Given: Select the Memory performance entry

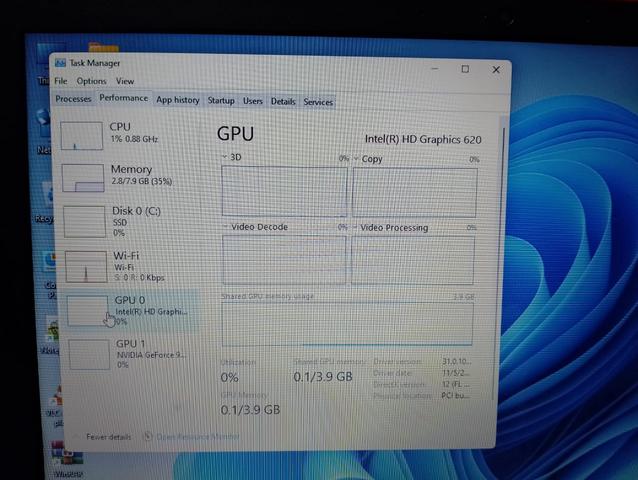Looking at the screenshot, I should pos(128,177).
